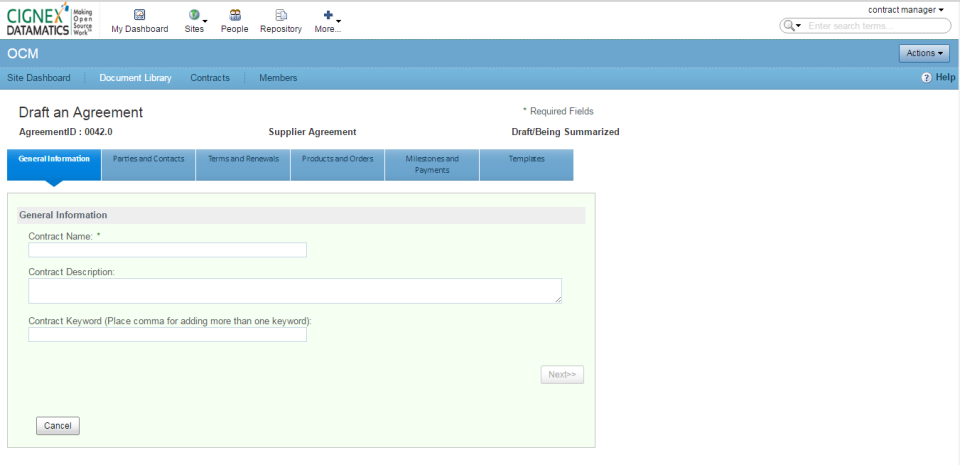The width and height of the screenshot is (960, 465).
Task: Click the General Information section header
Action: coord(301,215)
